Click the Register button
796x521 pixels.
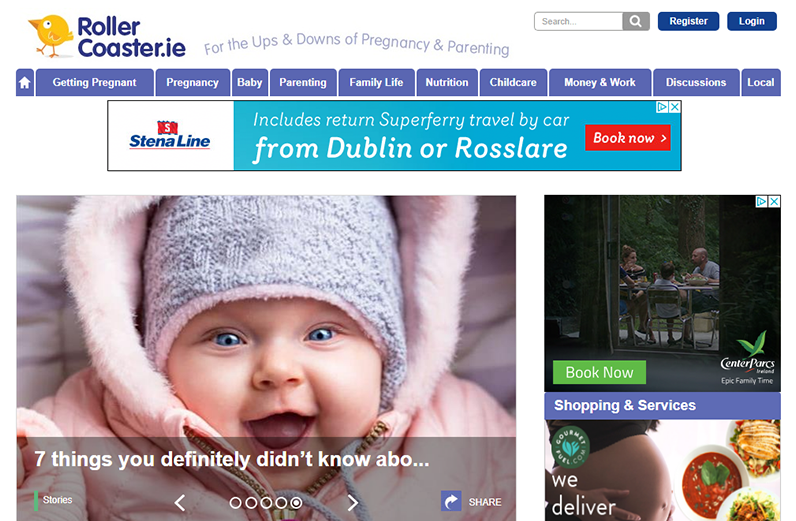click(x=688, y=21)
